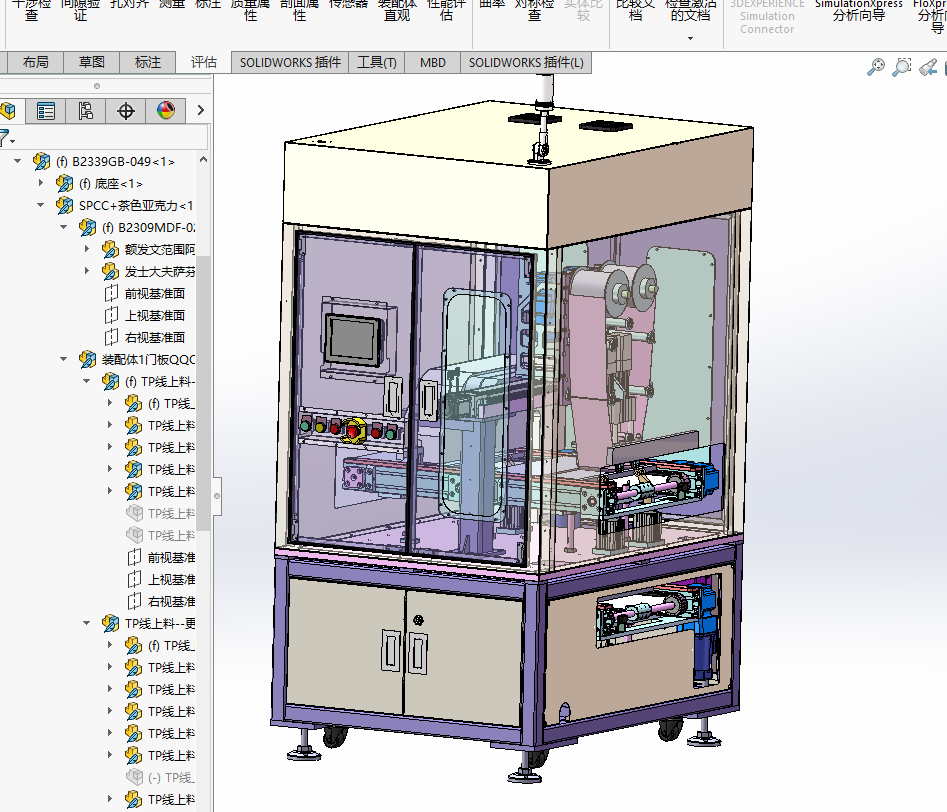
Task: Click the Previous View icon
Action: 928,67
